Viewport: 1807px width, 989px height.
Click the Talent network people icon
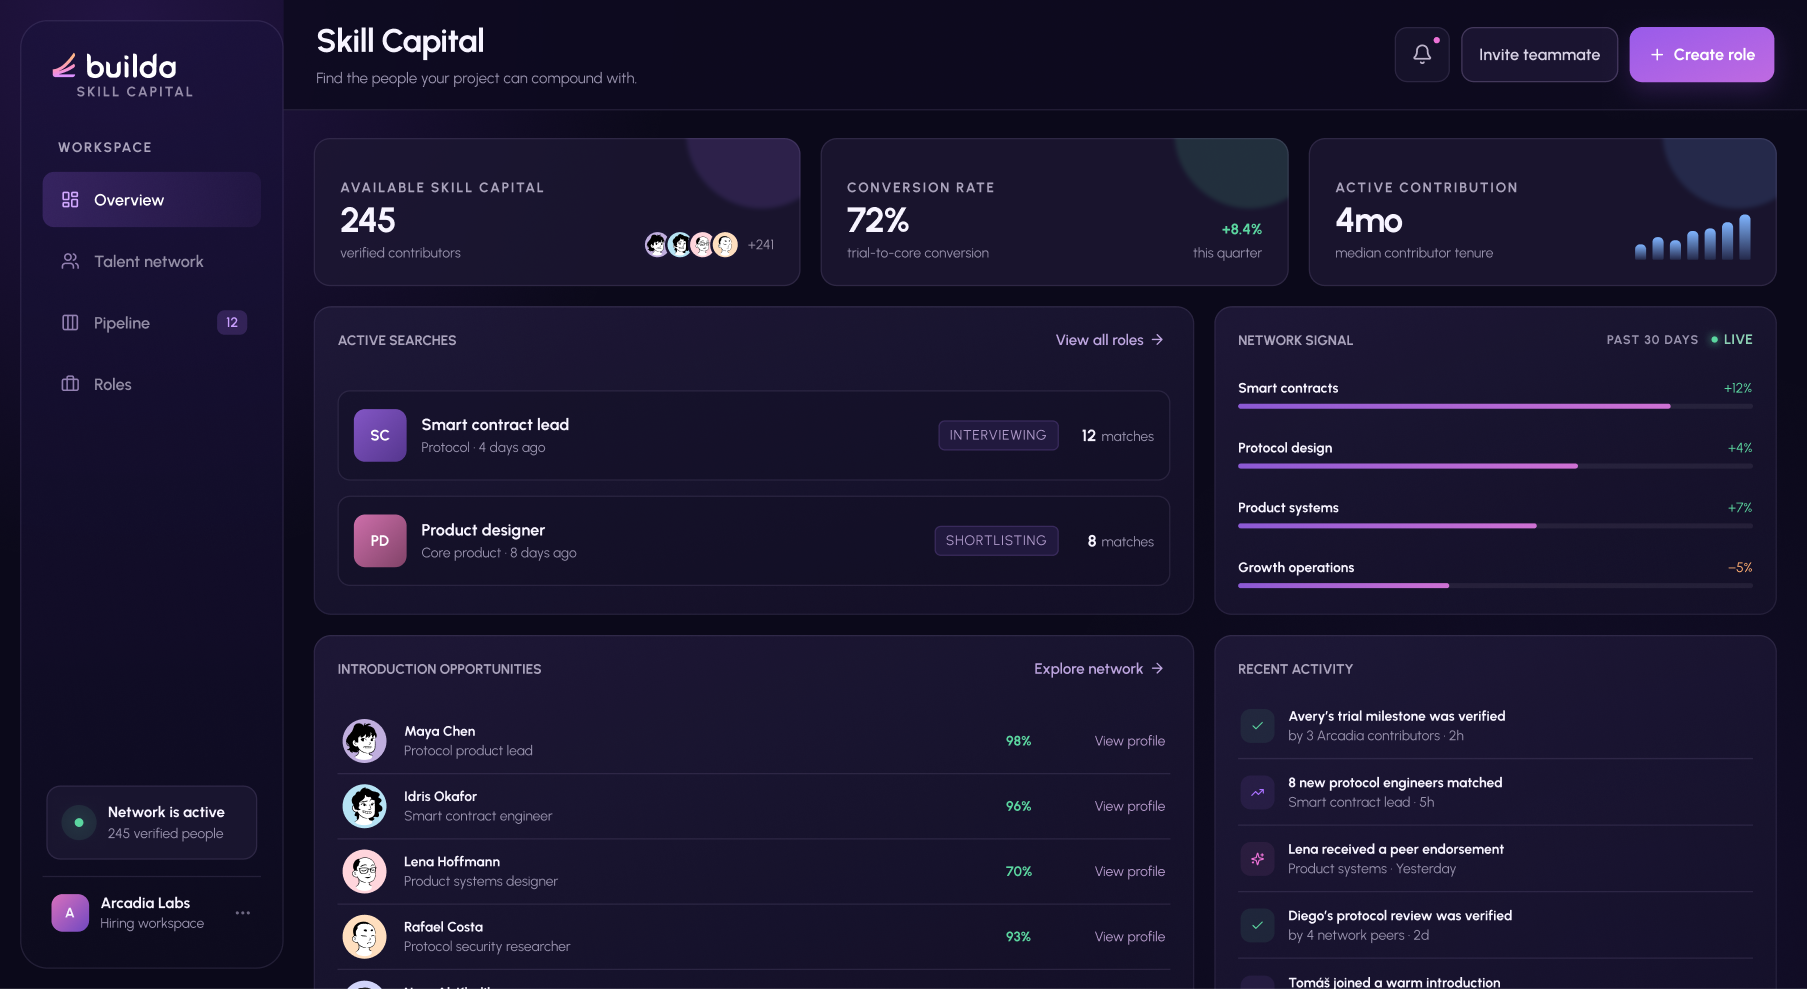[x=70, y=261]
